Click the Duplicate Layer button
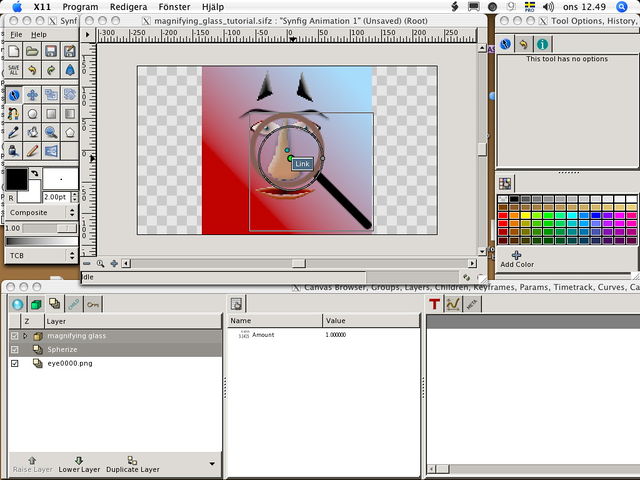This screenshot has height=480, width=640. pyautogui.click(x=133, y=464)
